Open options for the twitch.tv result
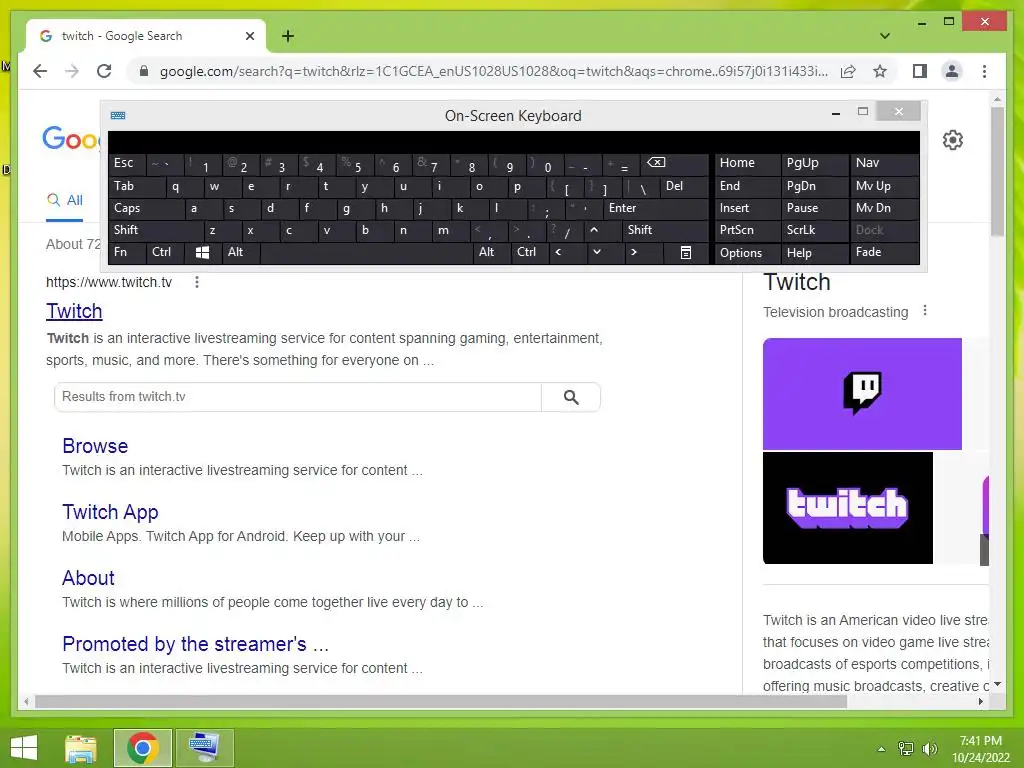1024x768 pixels. 197,282
